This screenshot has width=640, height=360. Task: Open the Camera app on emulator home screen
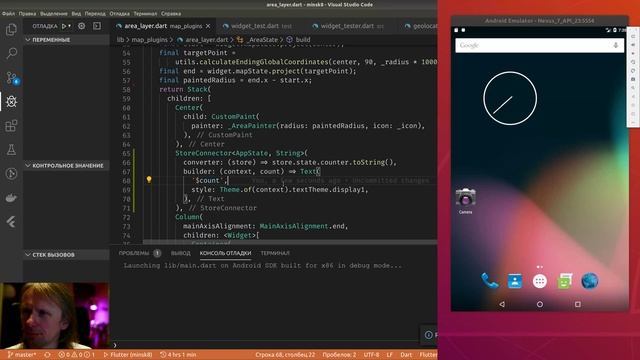click(x=465, y=200)
